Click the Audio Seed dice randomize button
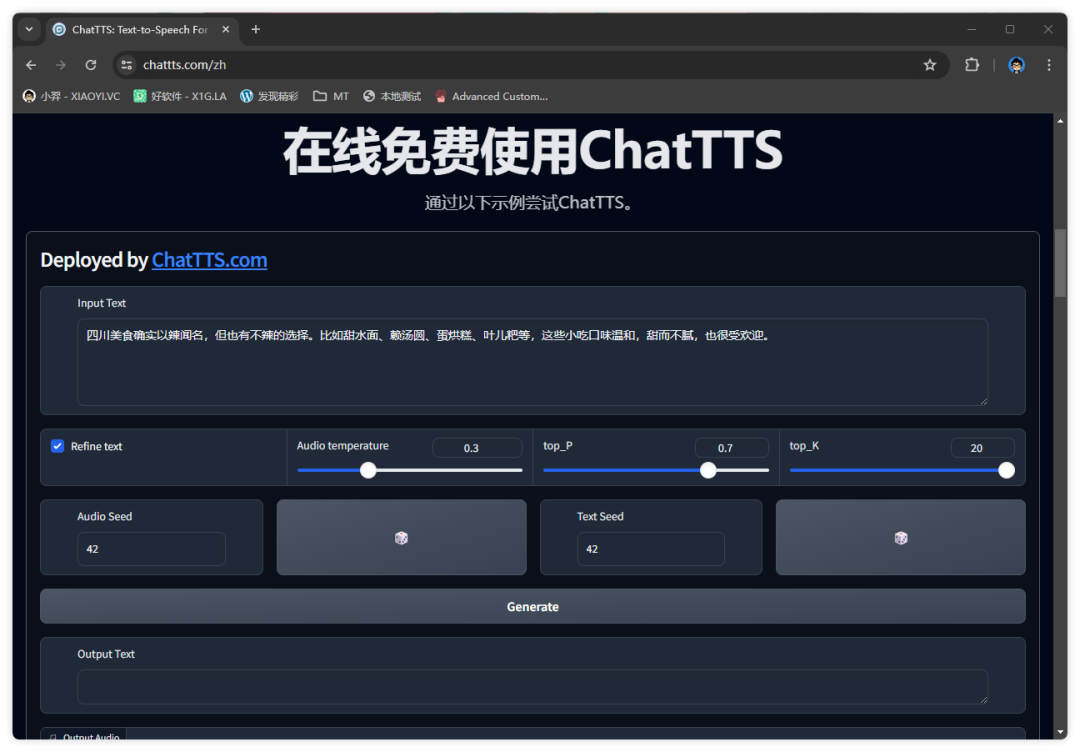Viewport: 1080px width, 752px height. coord(401,538)
